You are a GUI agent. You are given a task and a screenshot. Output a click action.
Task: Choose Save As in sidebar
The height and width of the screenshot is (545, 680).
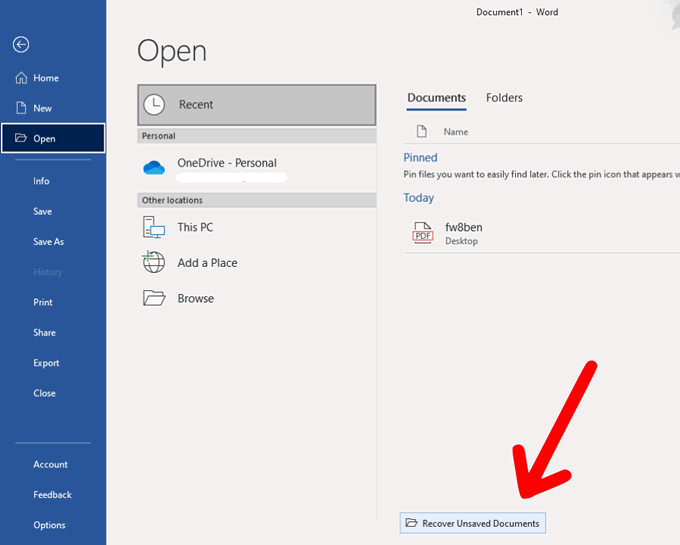pos(48,242)
